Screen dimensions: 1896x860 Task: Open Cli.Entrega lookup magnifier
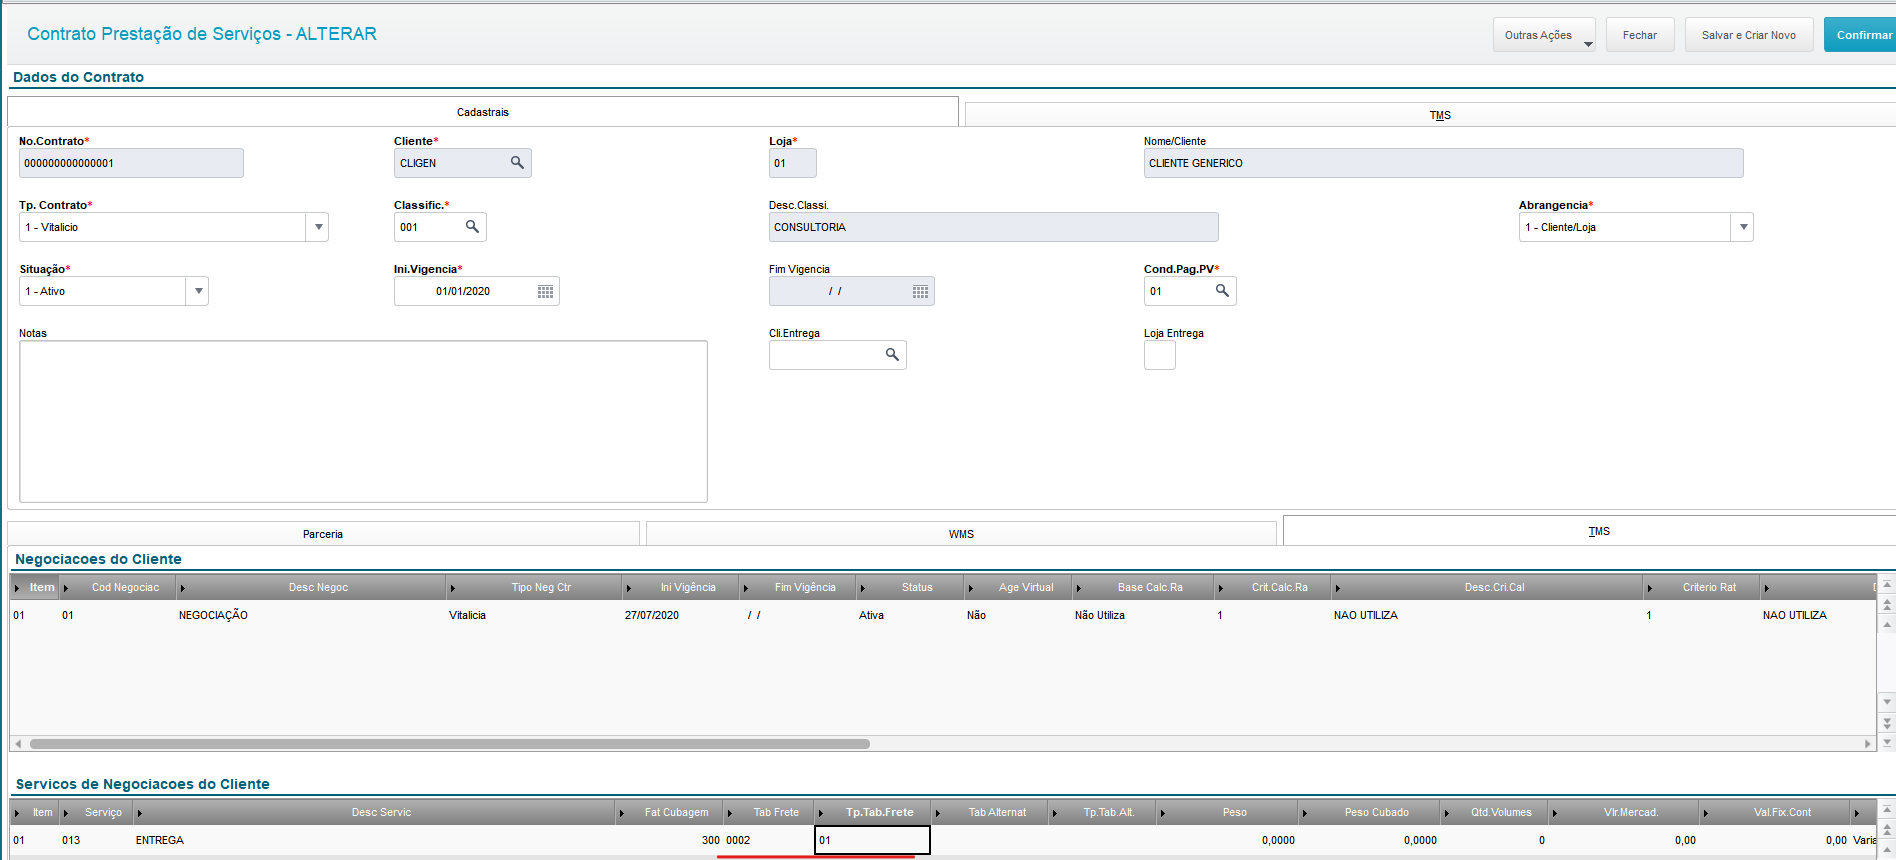pos(892,355)
